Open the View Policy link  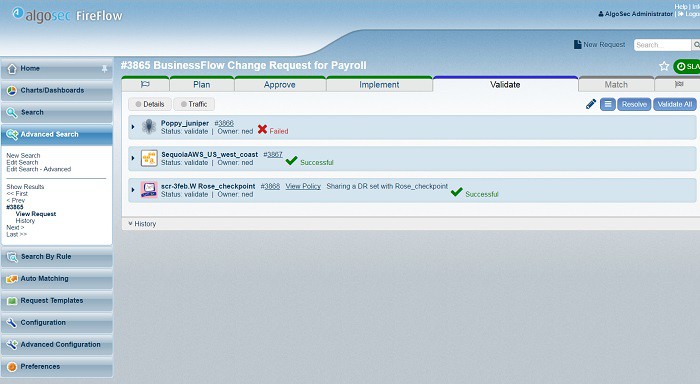(303, 186)
